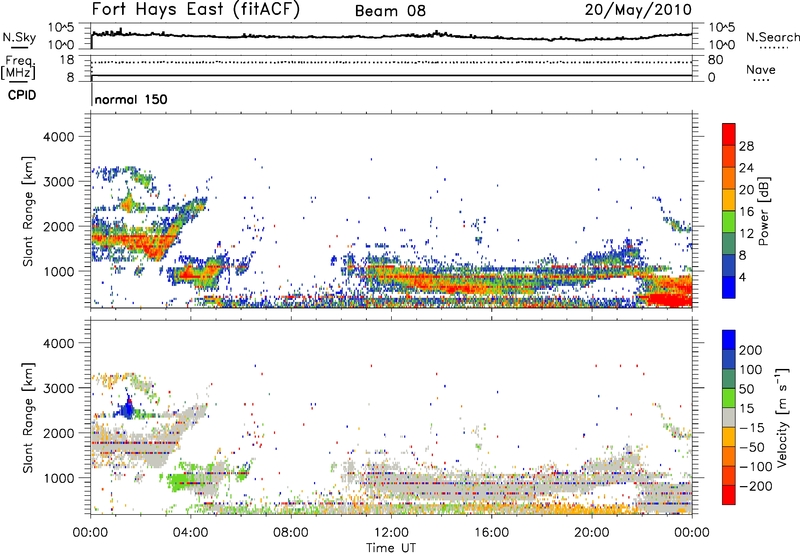Click the '18' frequency axis label
Image resolution: width=800 pixels, height=554 pixels.
click(x=66, y=60)
